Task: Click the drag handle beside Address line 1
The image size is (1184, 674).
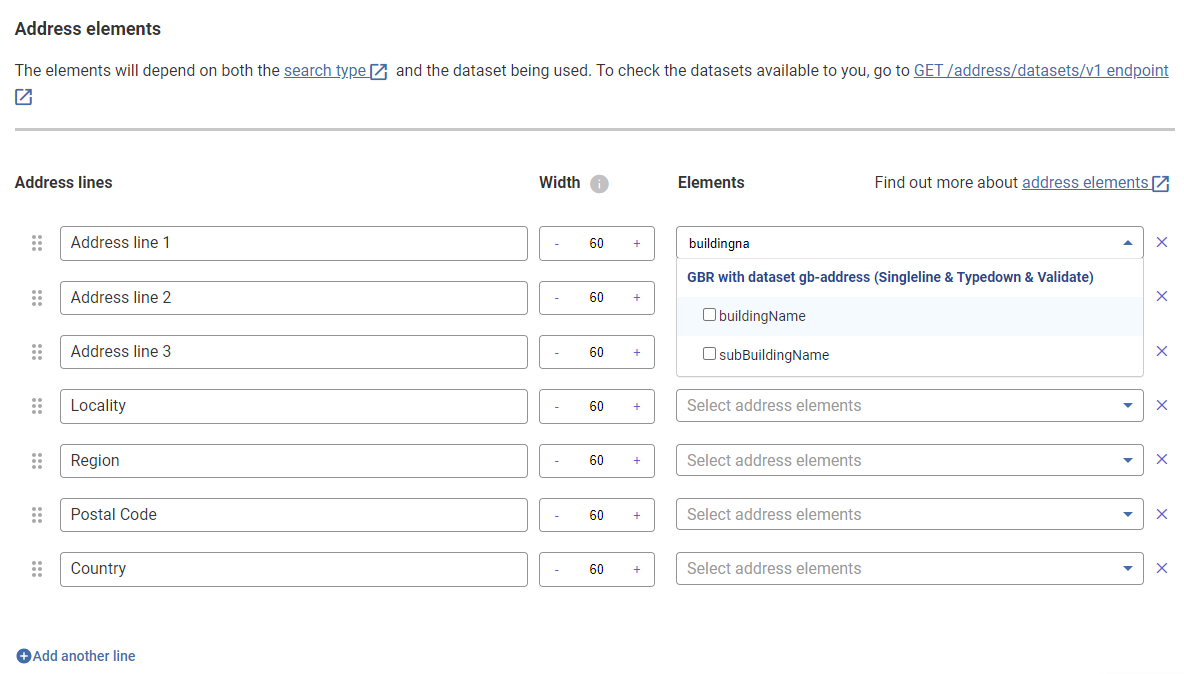Action: tap(37, 242)
